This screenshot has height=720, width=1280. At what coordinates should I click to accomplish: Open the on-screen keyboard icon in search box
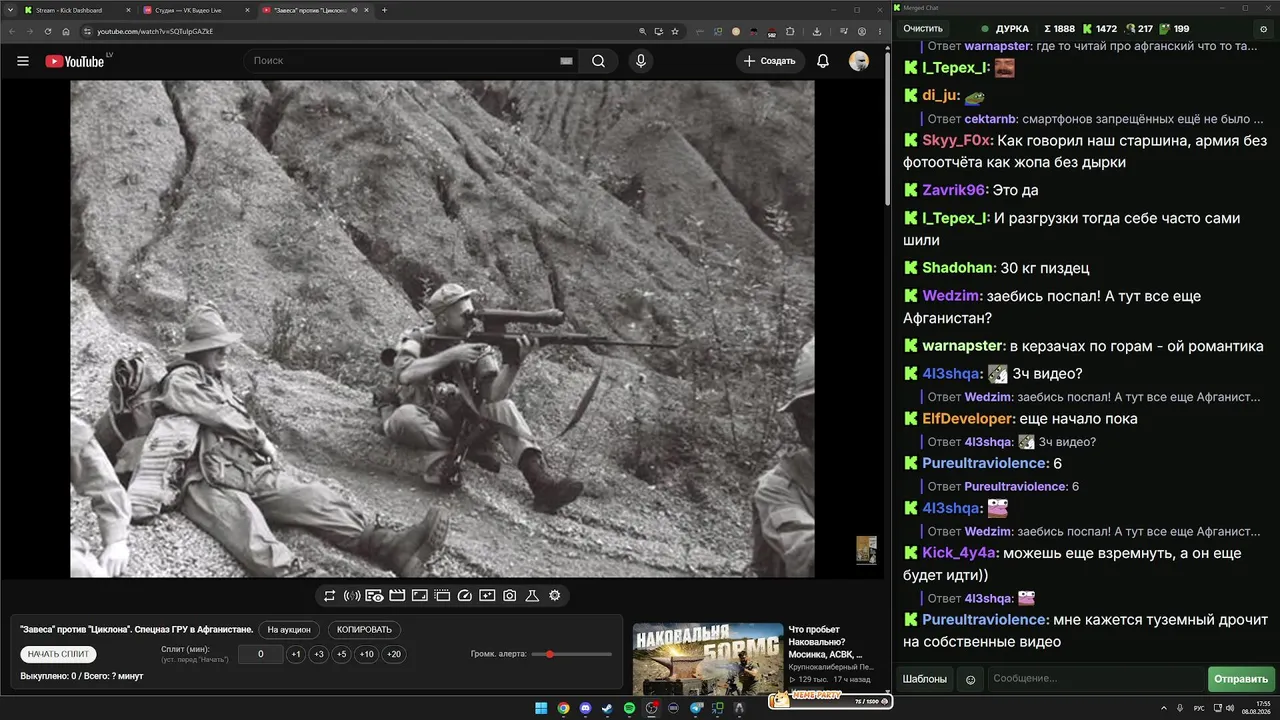pyautogui.click(x=566, y=61)
